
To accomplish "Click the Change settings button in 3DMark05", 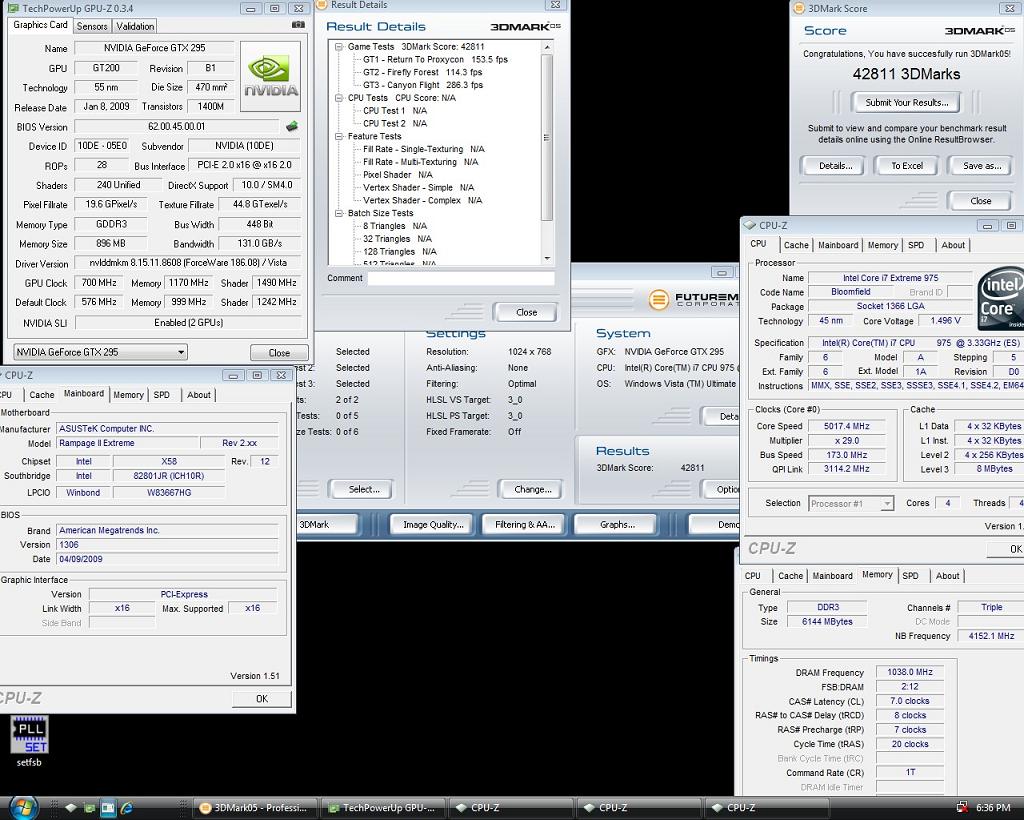I will tap(532, 489).
